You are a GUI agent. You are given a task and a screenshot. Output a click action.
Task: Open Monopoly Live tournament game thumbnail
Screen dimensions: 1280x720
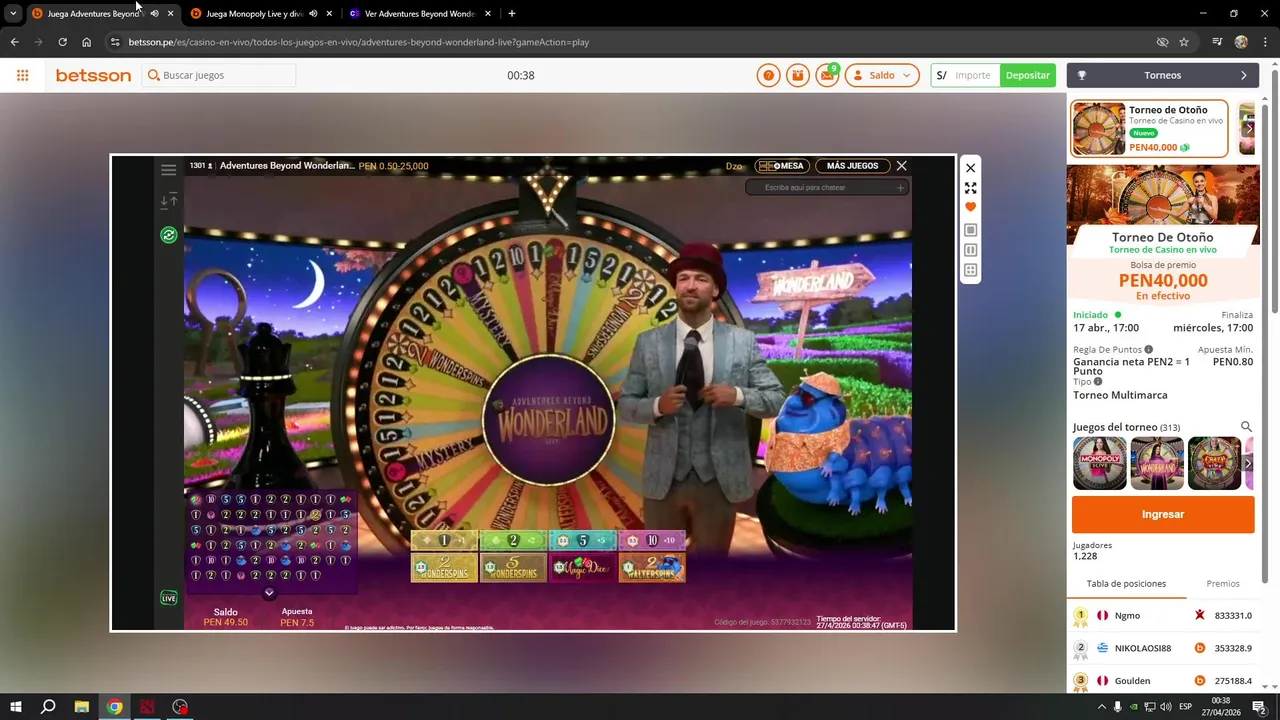click(x=1100, y=463)
